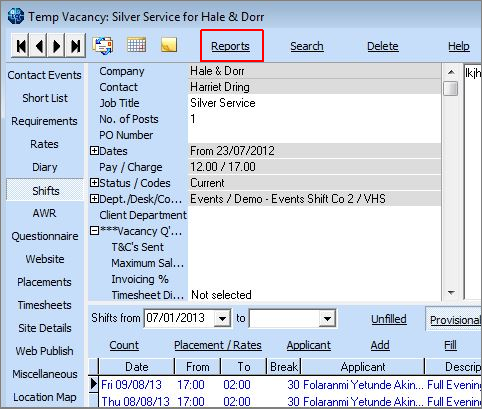Screen dimensions: 482x409
Task: Go to previous record arrow
Action: [39, 46]
